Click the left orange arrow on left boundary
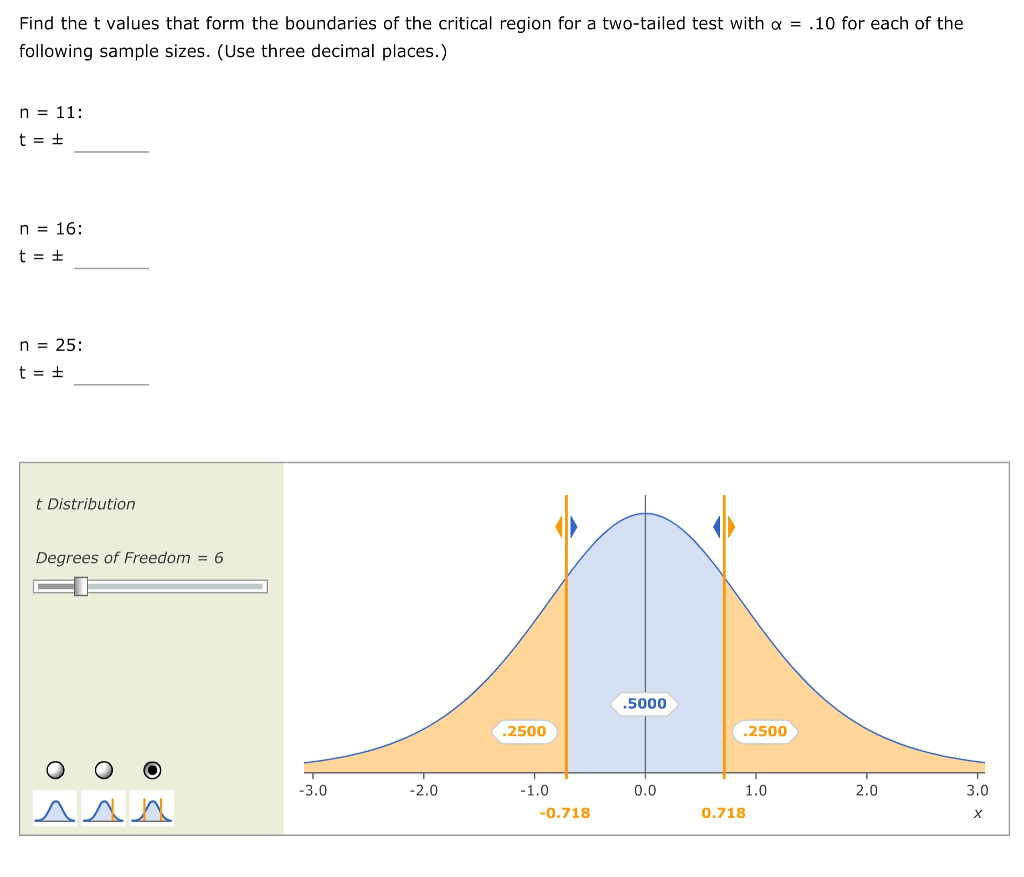This screenshot has height=877, width=1024. [559, 525]
